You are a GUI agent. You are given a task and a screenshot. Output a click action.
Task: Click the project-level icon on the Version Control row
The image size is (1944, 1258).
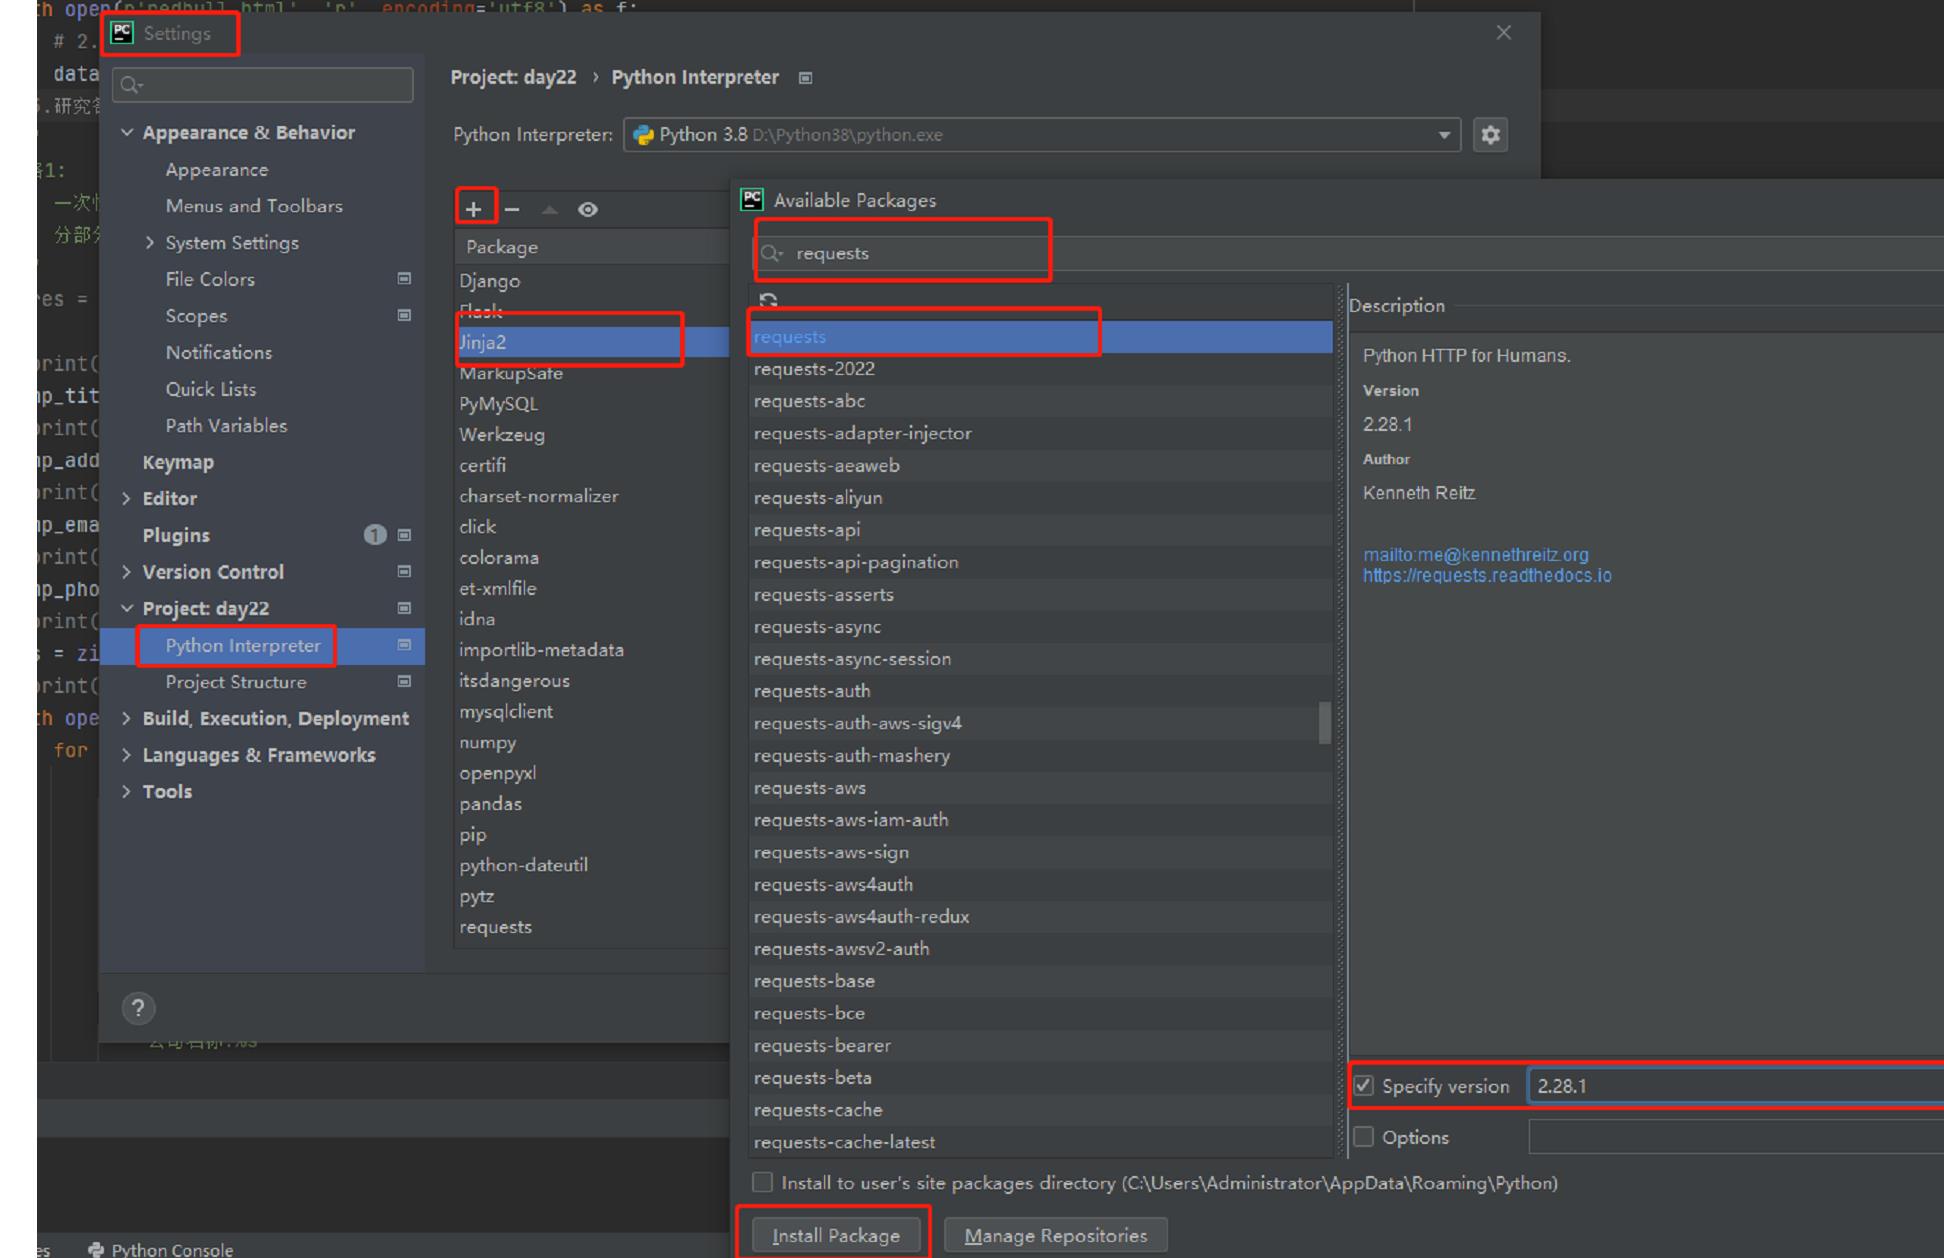404,571
